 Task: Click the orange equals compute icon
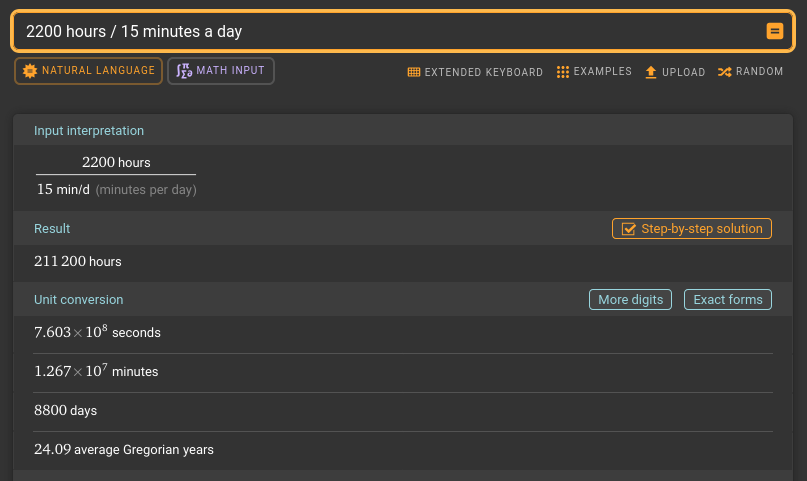click(774, 31)
